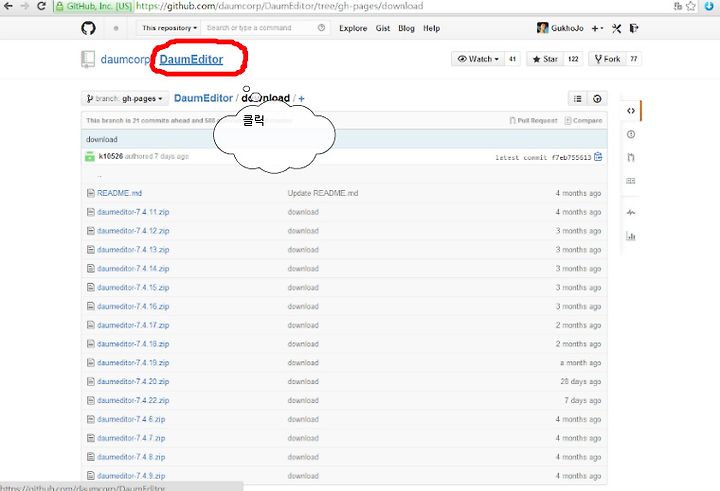Open the Explore menu
Screen dimensions: 720x491
coord(353,28)
